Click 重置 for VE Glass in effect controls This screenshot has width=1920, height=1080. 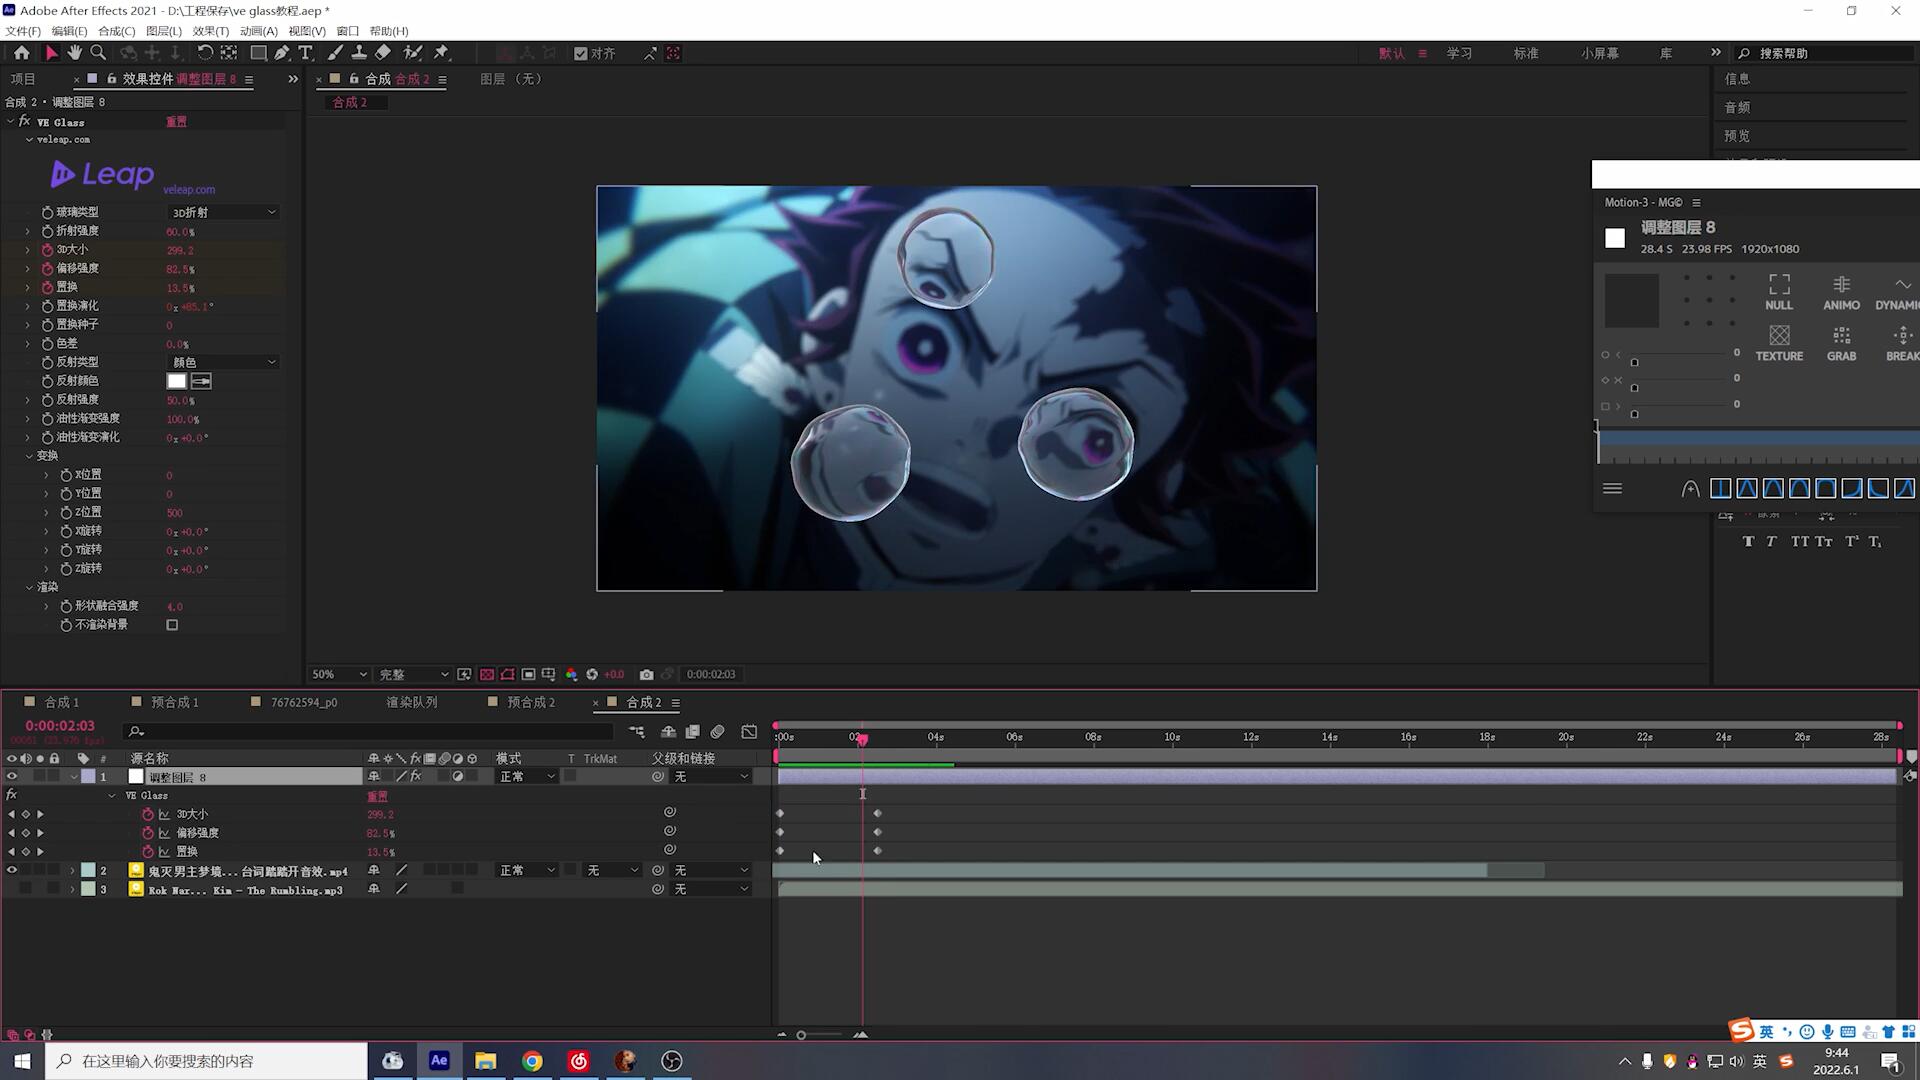pyautogui.click(x=176, y=122)
